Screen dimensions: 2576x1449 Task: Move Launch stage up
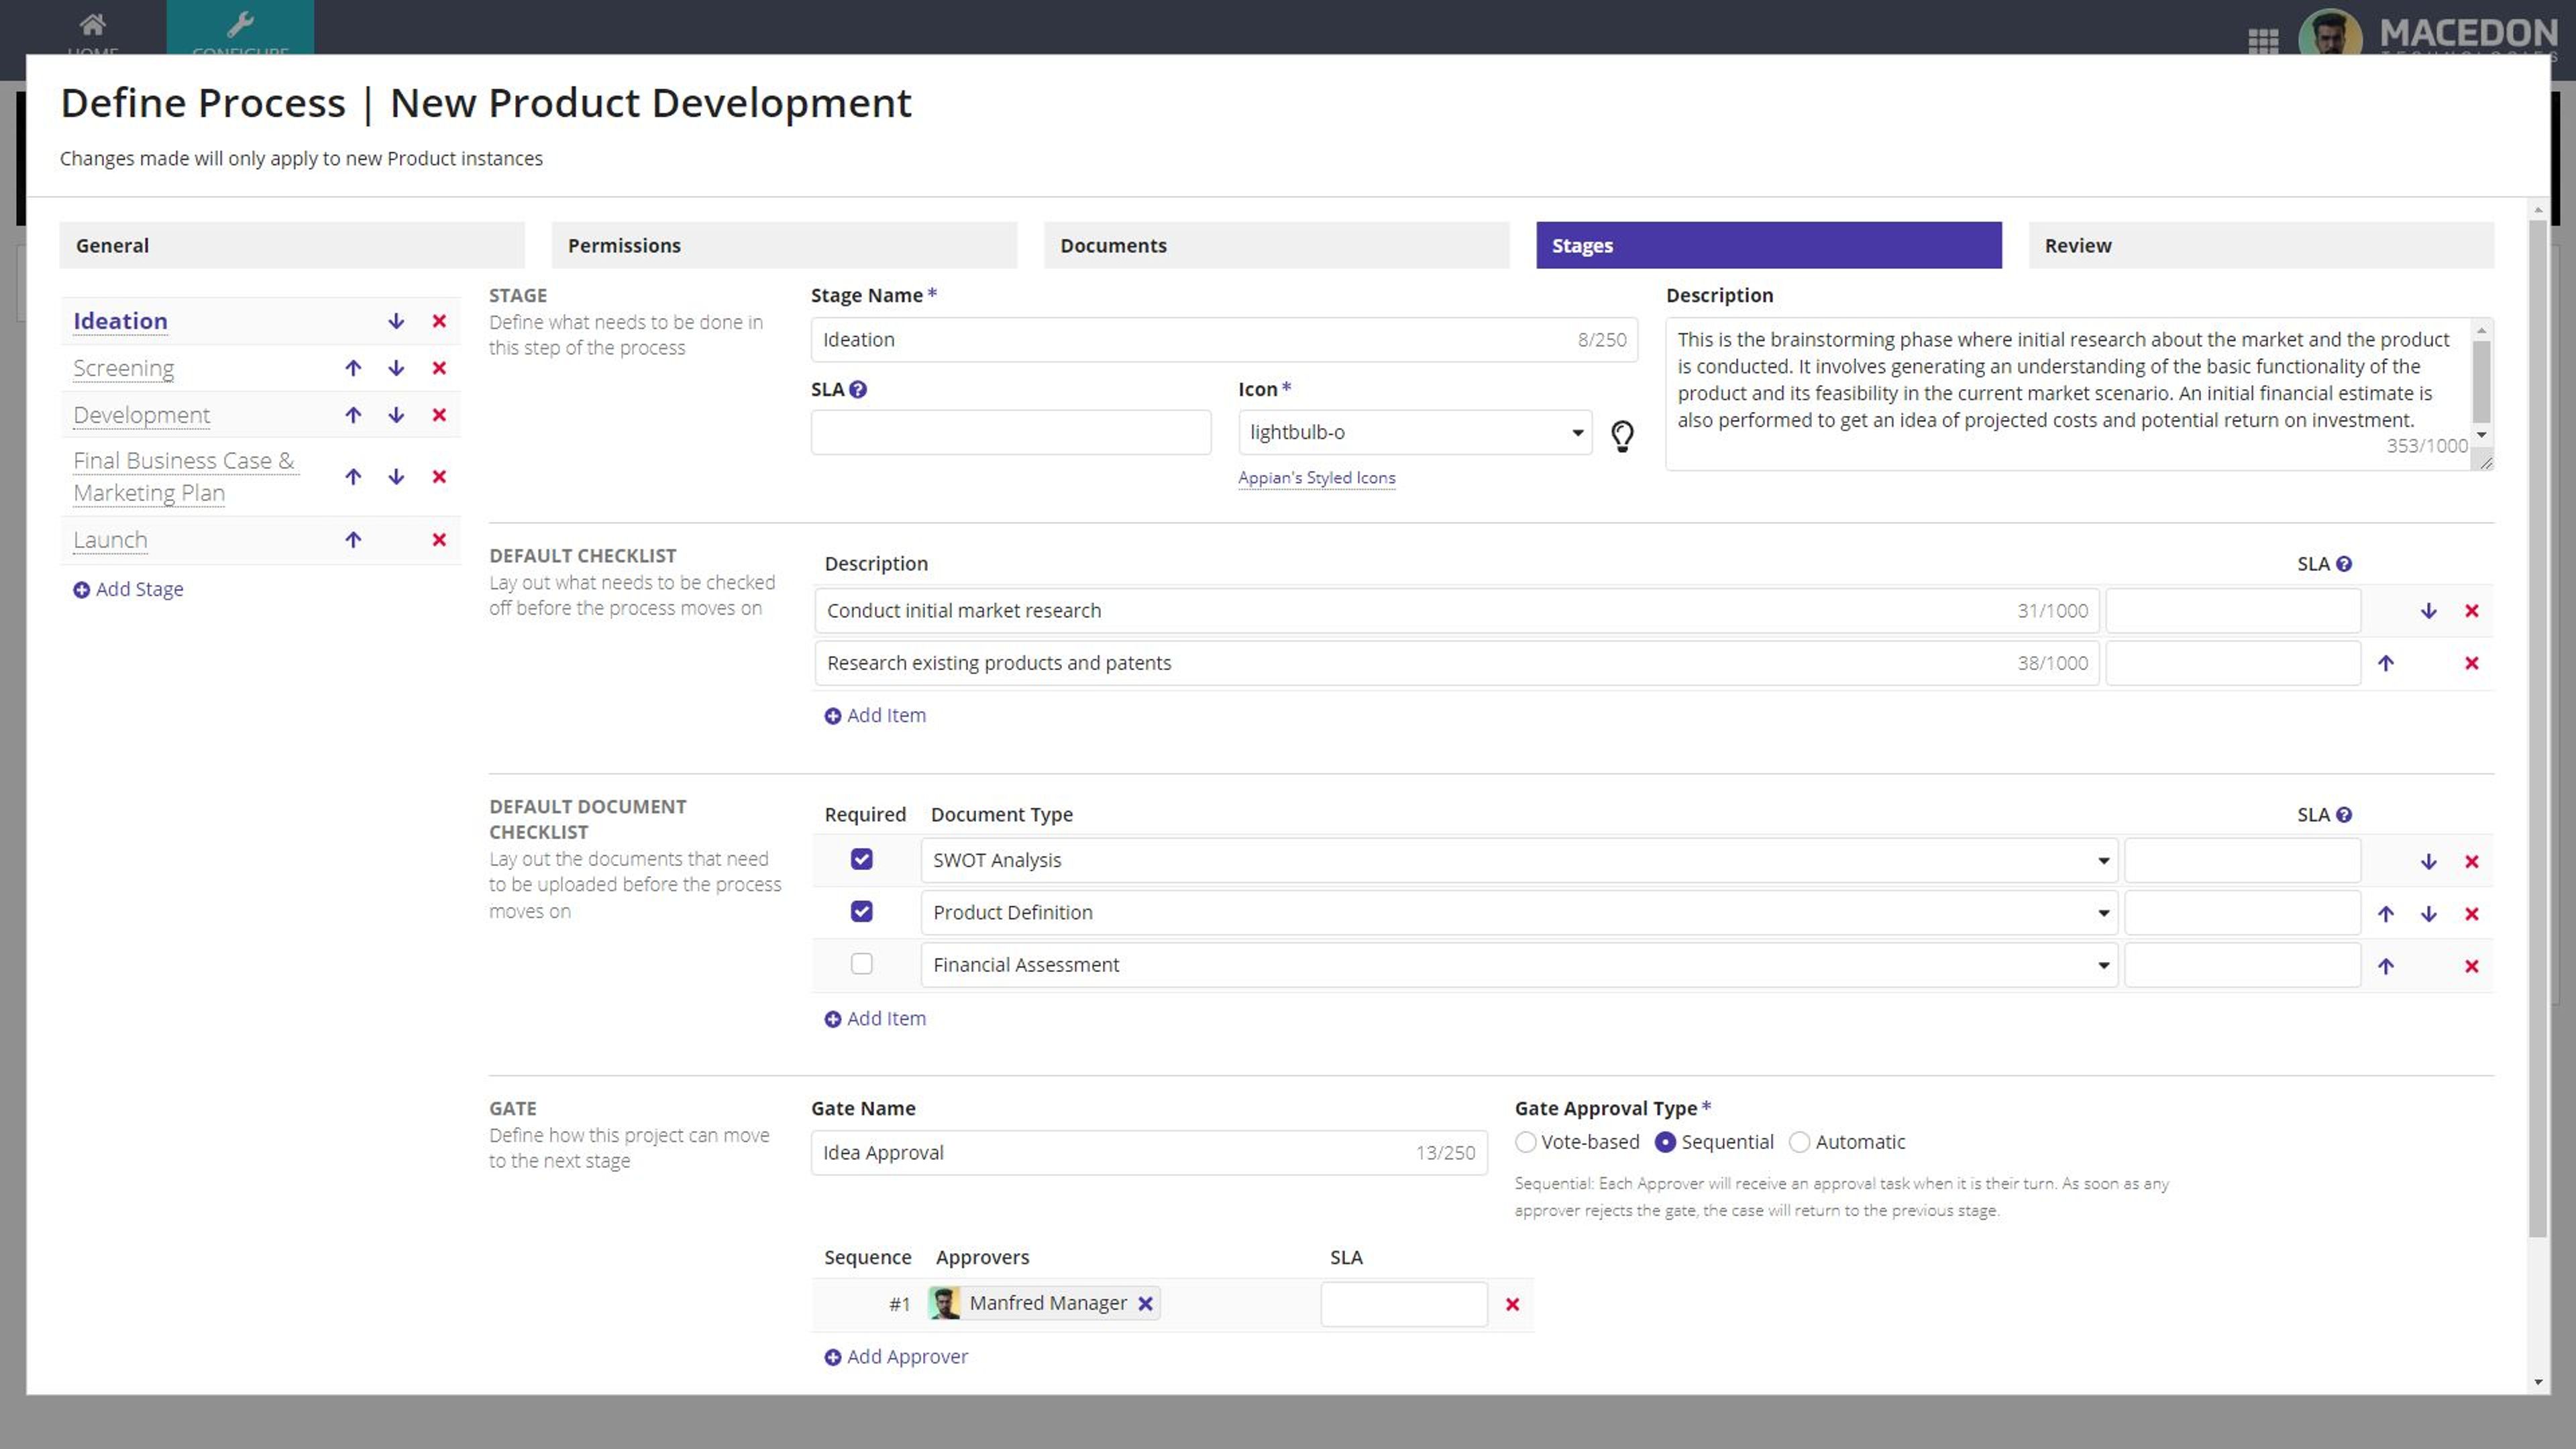[x=353, y=540]
